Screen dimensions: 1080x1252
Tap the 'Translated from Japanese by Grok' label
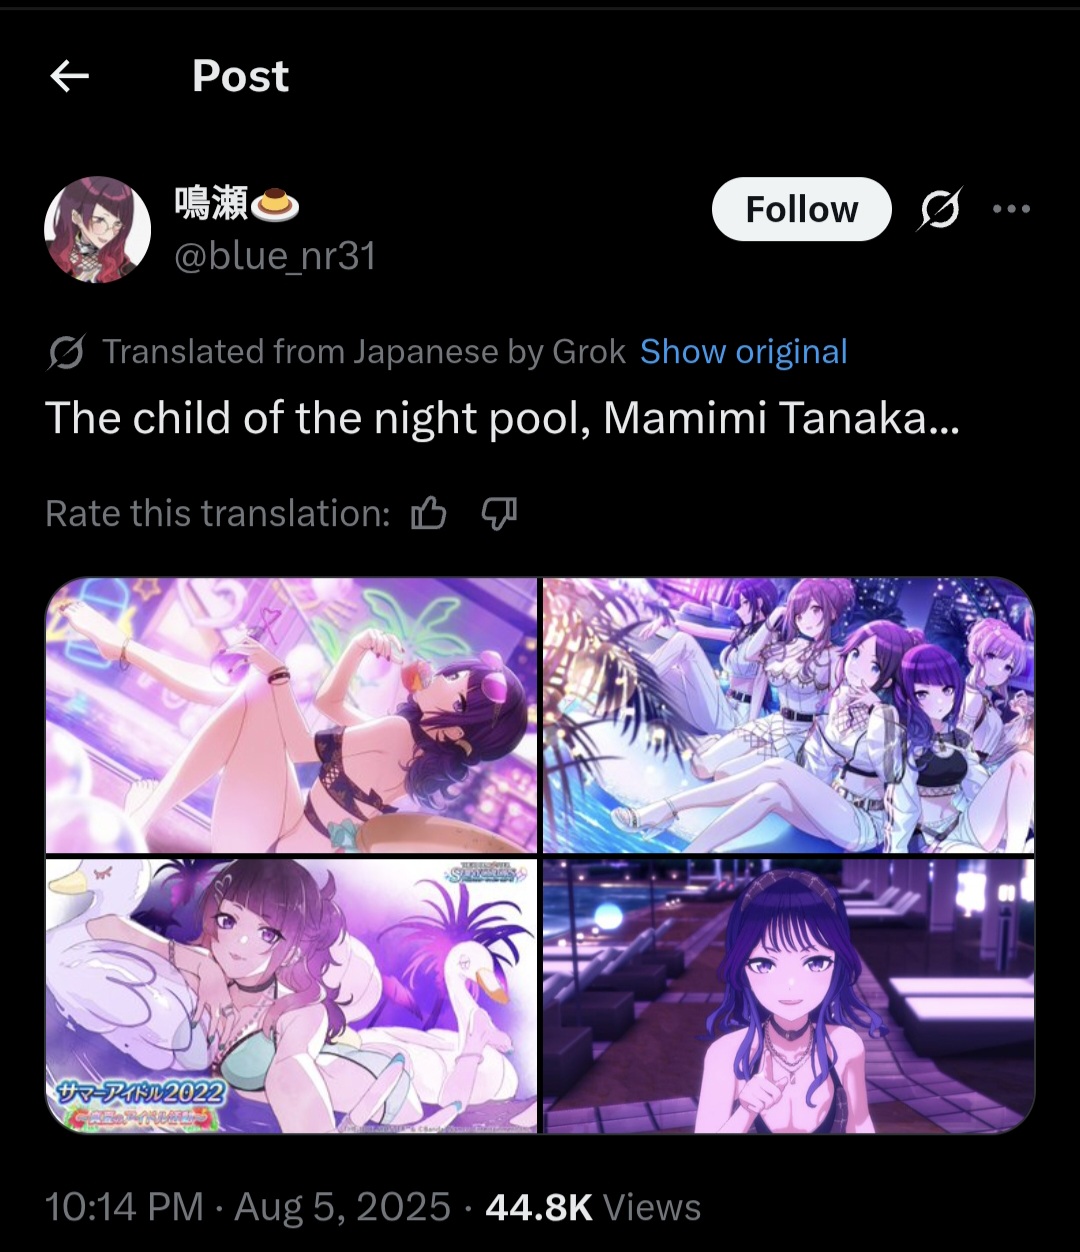click(364, 352)
